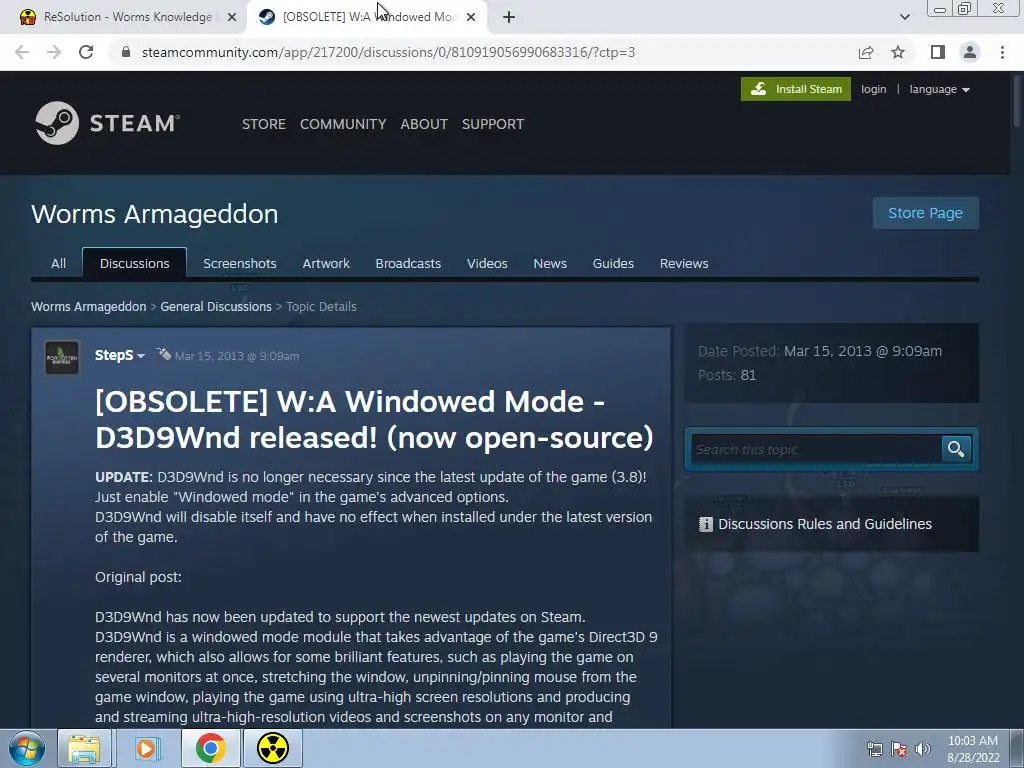The width and height of the screenshot is (1024, 768).
Task: Click the Install Steam button
Action: (795, 89)
